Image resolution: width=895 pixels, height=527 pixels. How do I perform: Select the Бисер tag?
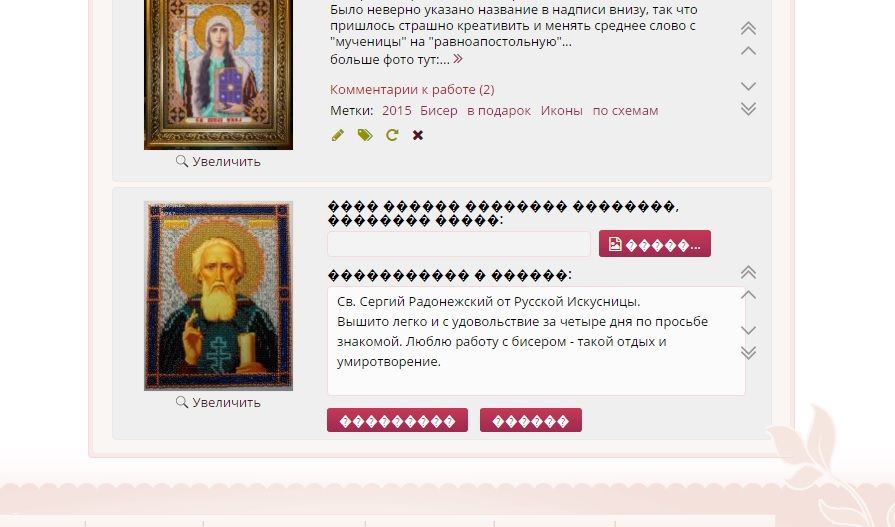(438, 111)
